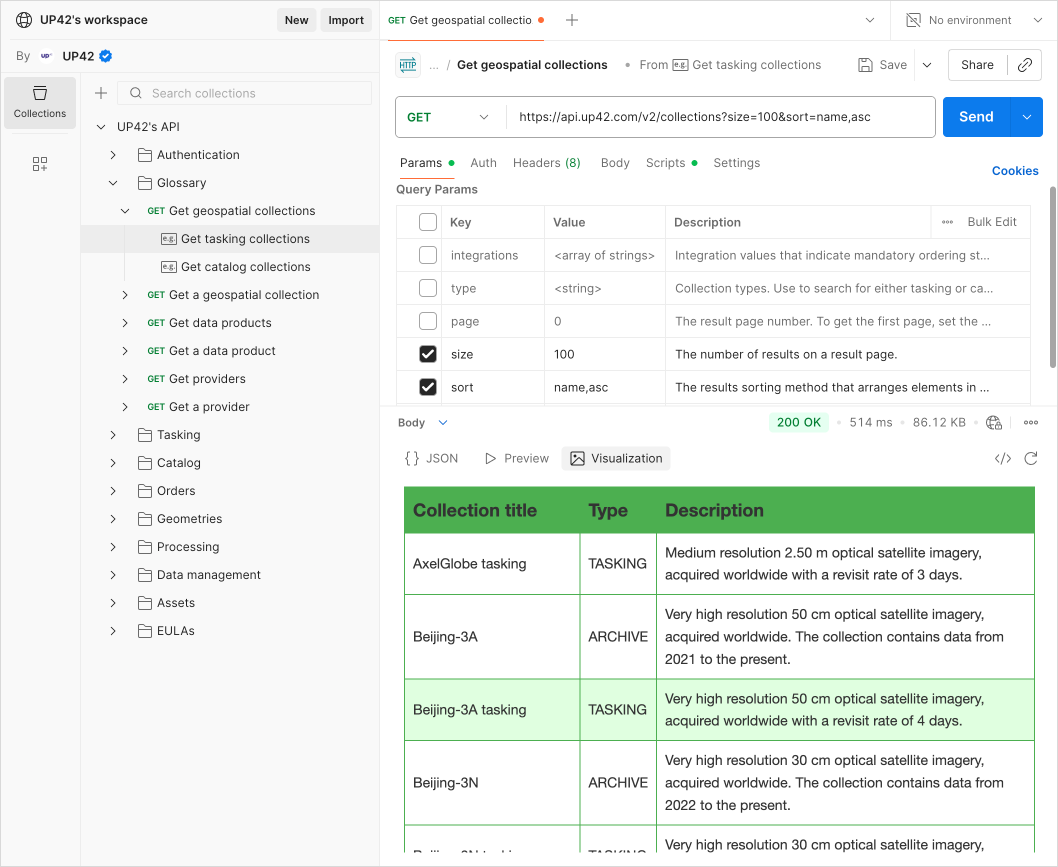Open the response more options ellipsis
This screenshot has width=1058, height=867.
pos(1030,422)
